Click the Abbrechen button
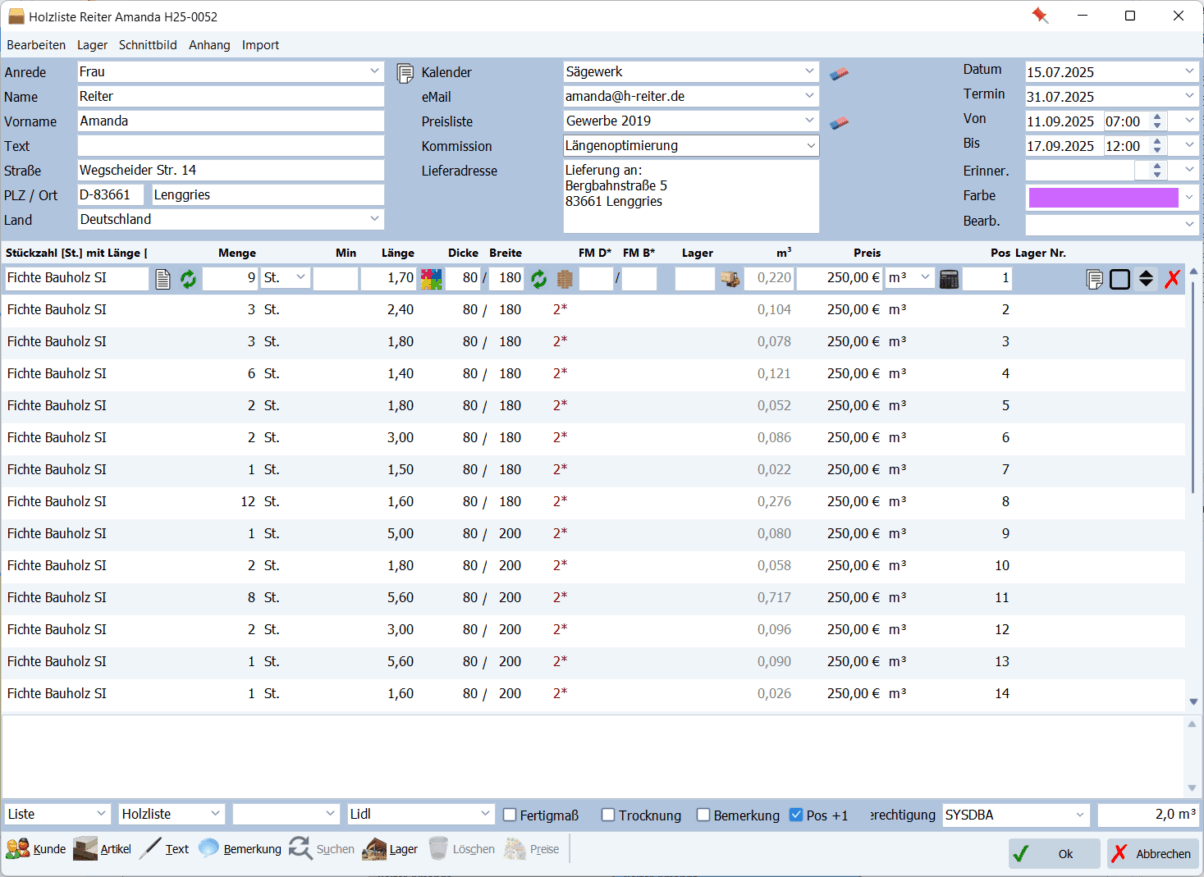 point(1152,854)
